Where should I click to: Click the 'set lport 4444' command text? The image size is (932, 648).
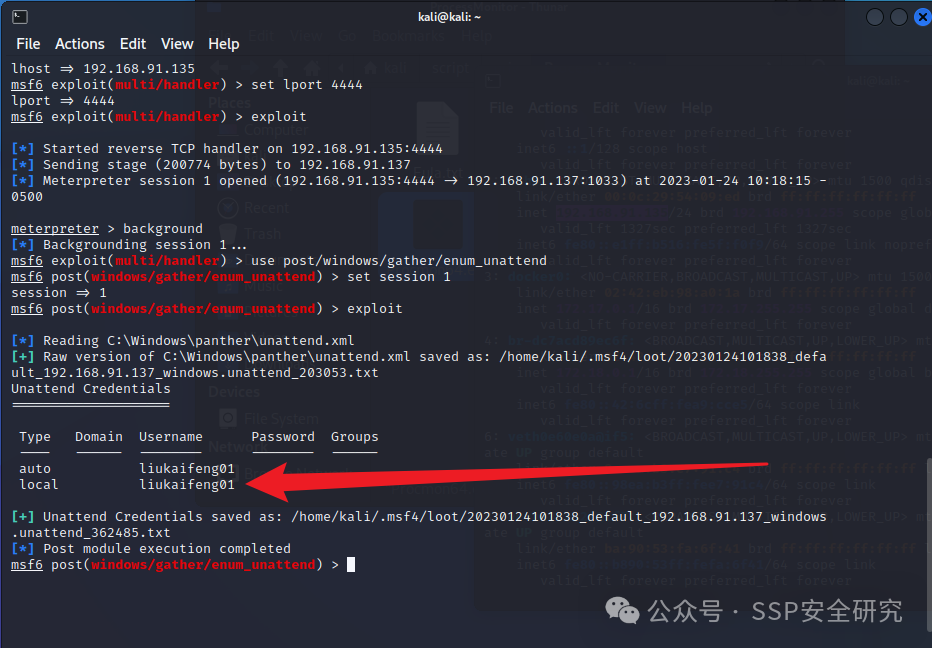[x=307, y=84]
